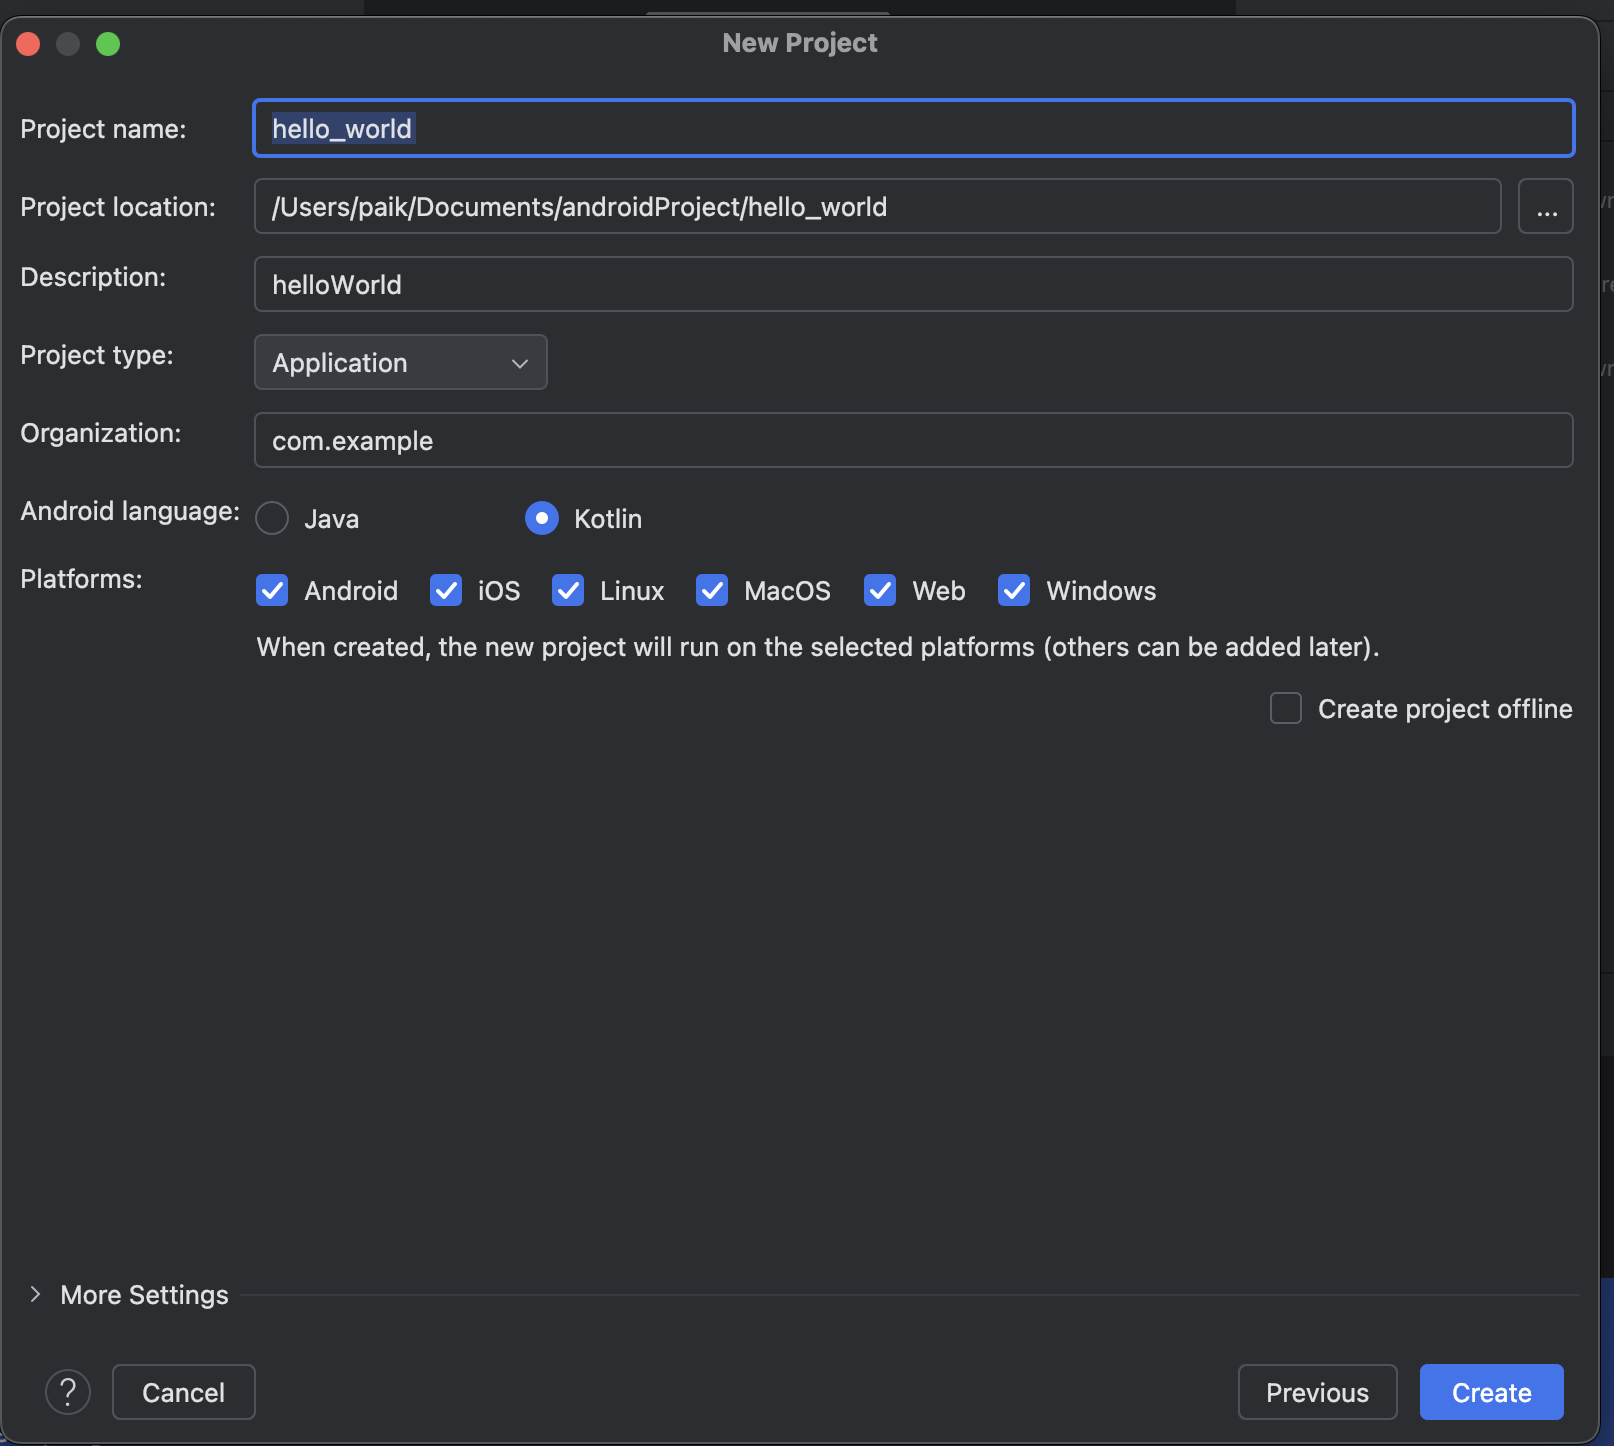This screenshot has width=1614, height=1446.
Task: Go back with the Previous button
Action: pyautogui.click(x=1317, y=1392)
